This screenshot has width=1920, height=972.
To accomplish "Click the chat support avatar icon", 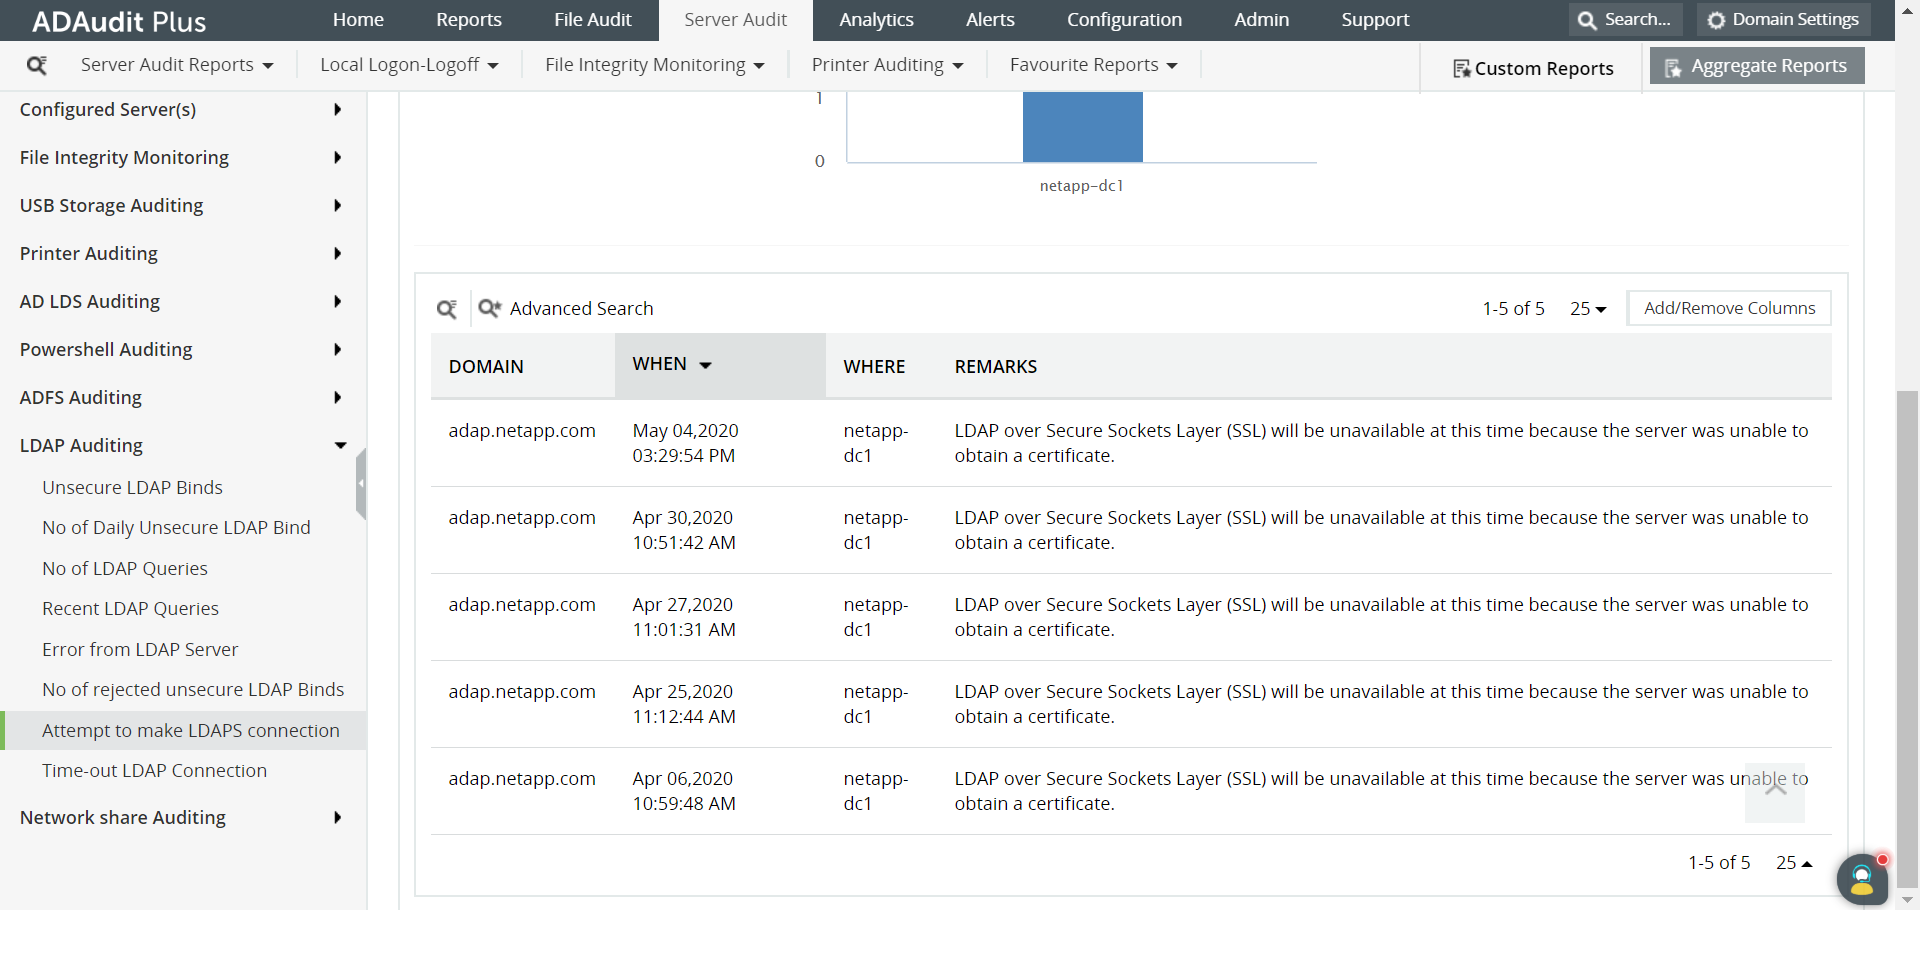I will [1862, 879].
